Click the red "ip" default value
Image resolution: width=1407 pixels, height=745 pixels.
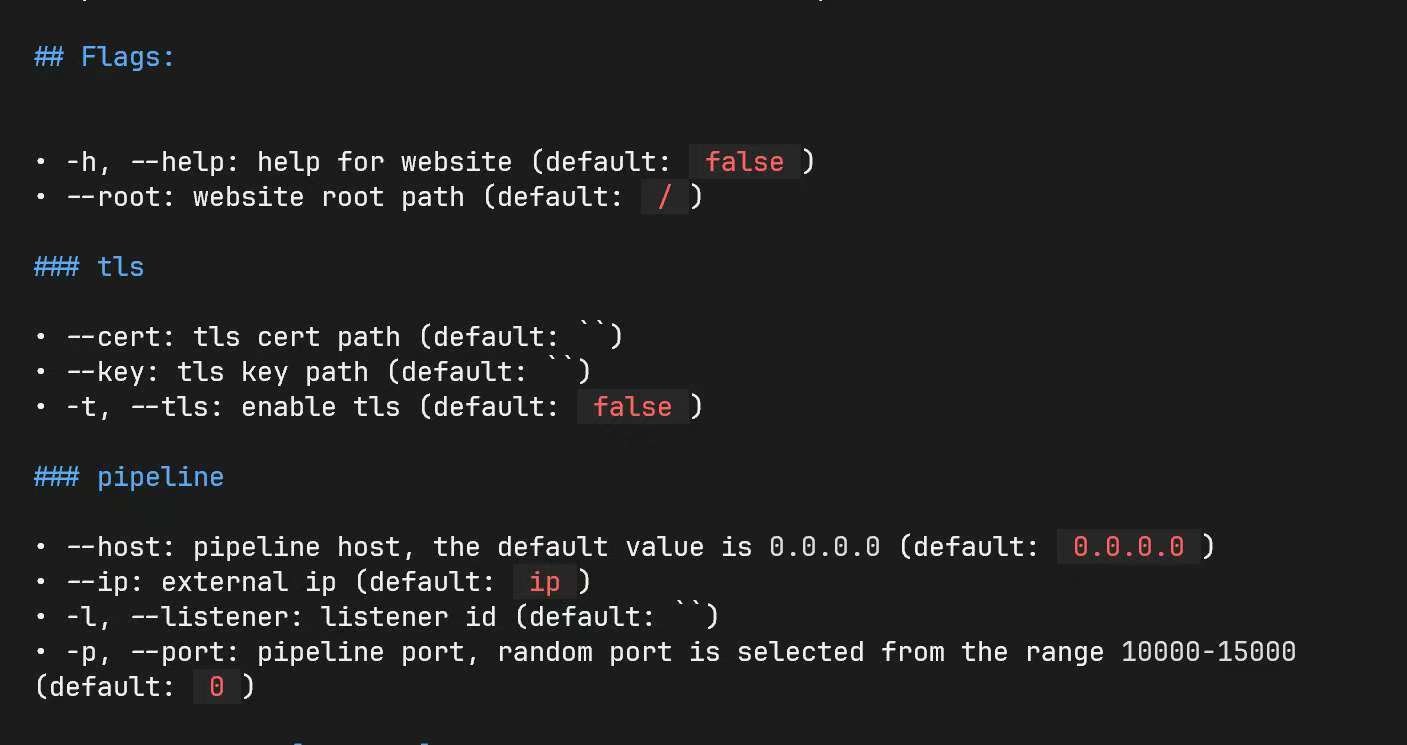pos(544,582)
